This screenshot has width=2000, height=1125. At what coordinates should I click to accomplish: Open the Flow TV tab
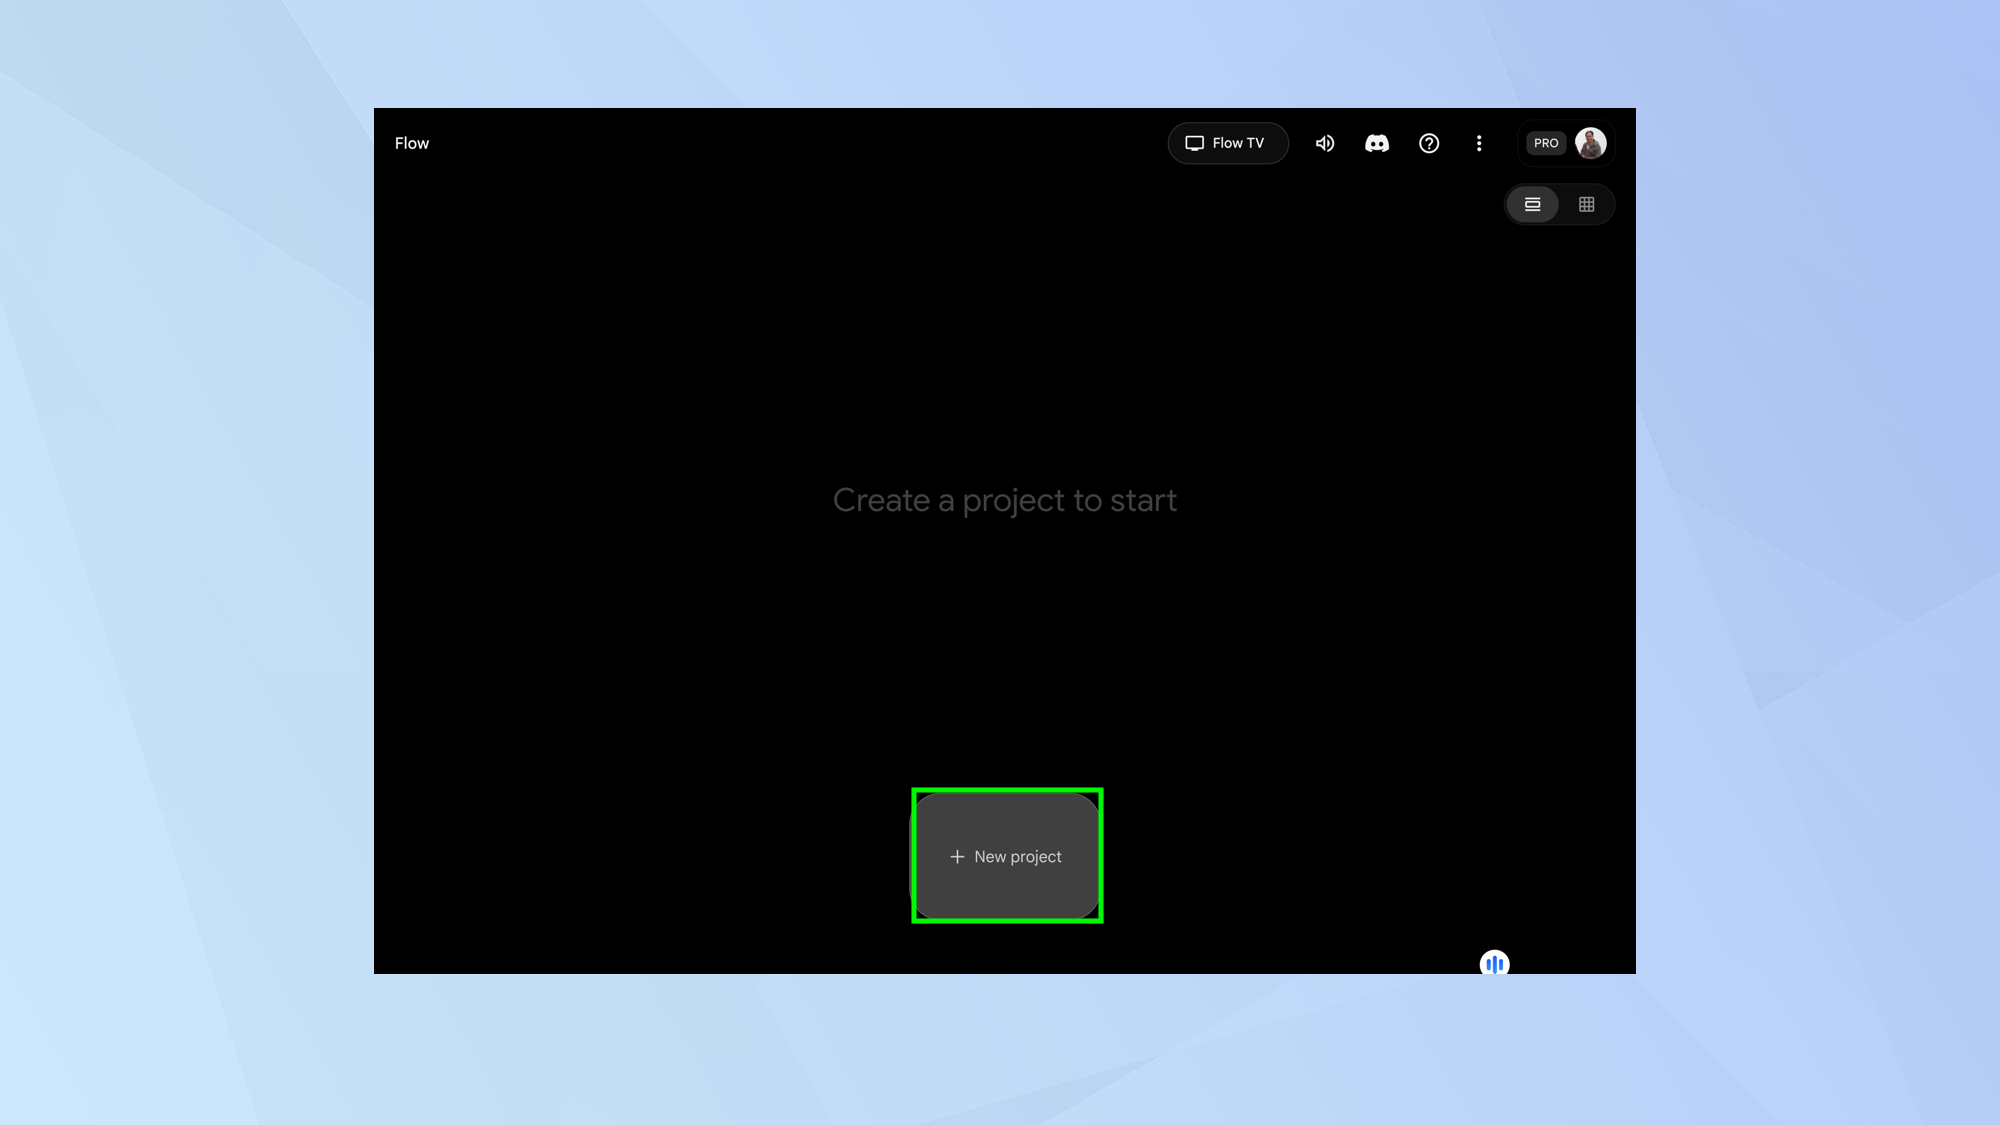(1228, 143)
